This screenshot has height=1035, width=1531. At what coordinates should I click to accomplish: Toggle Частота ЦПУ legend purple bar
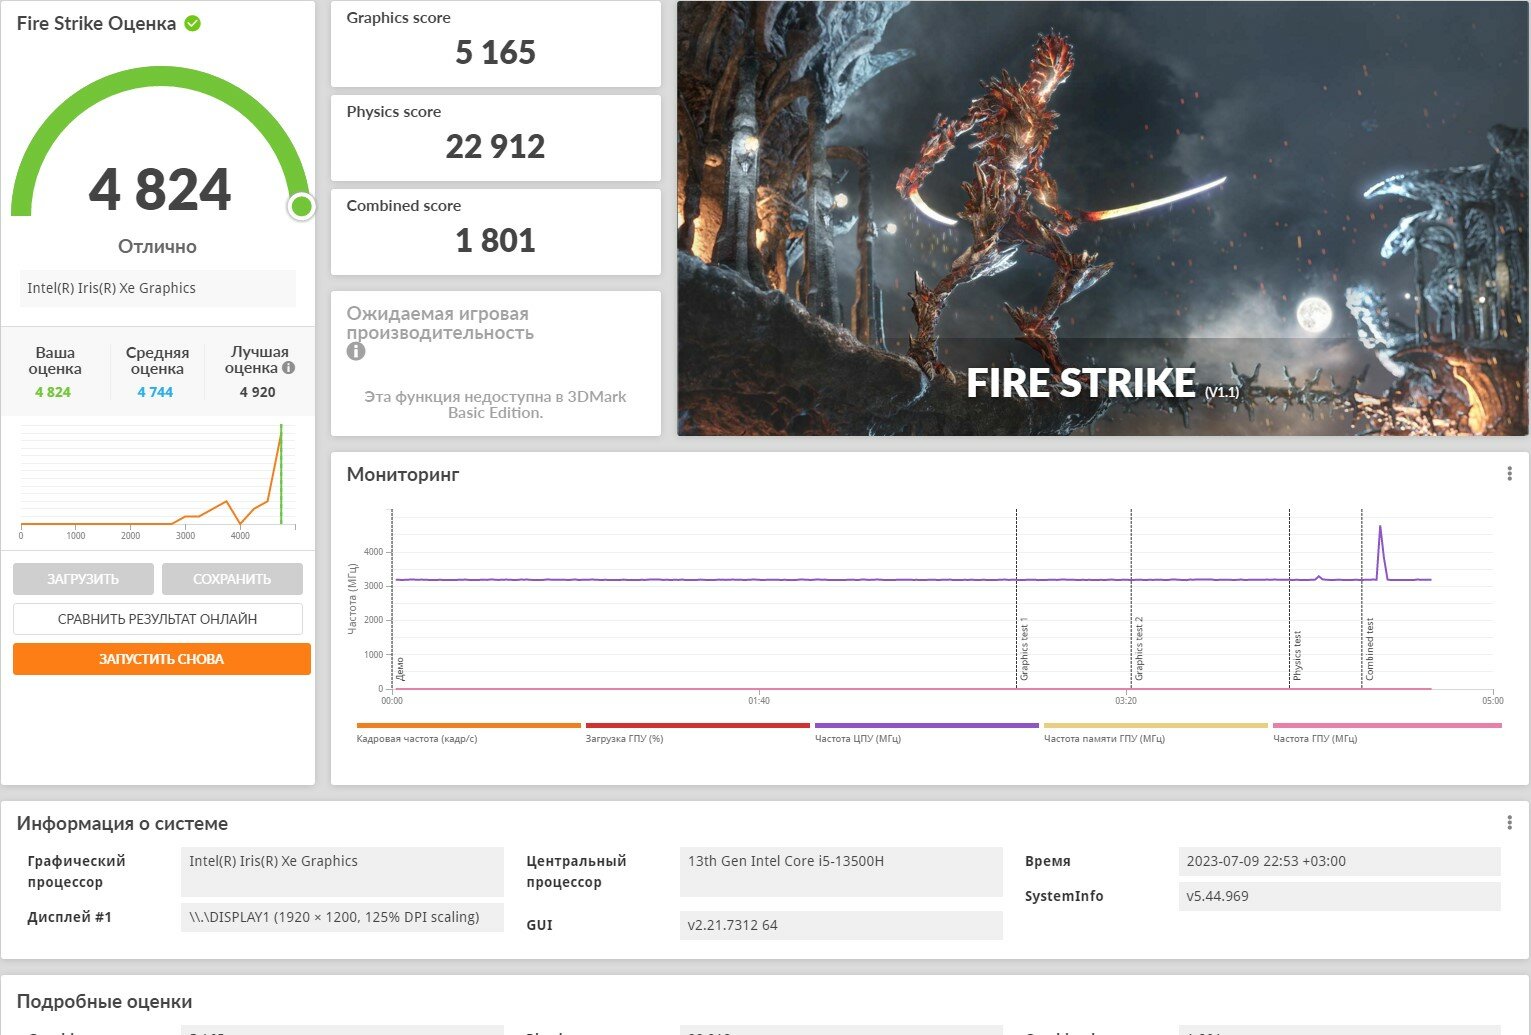pyautogui.click(x=926, y=726)
